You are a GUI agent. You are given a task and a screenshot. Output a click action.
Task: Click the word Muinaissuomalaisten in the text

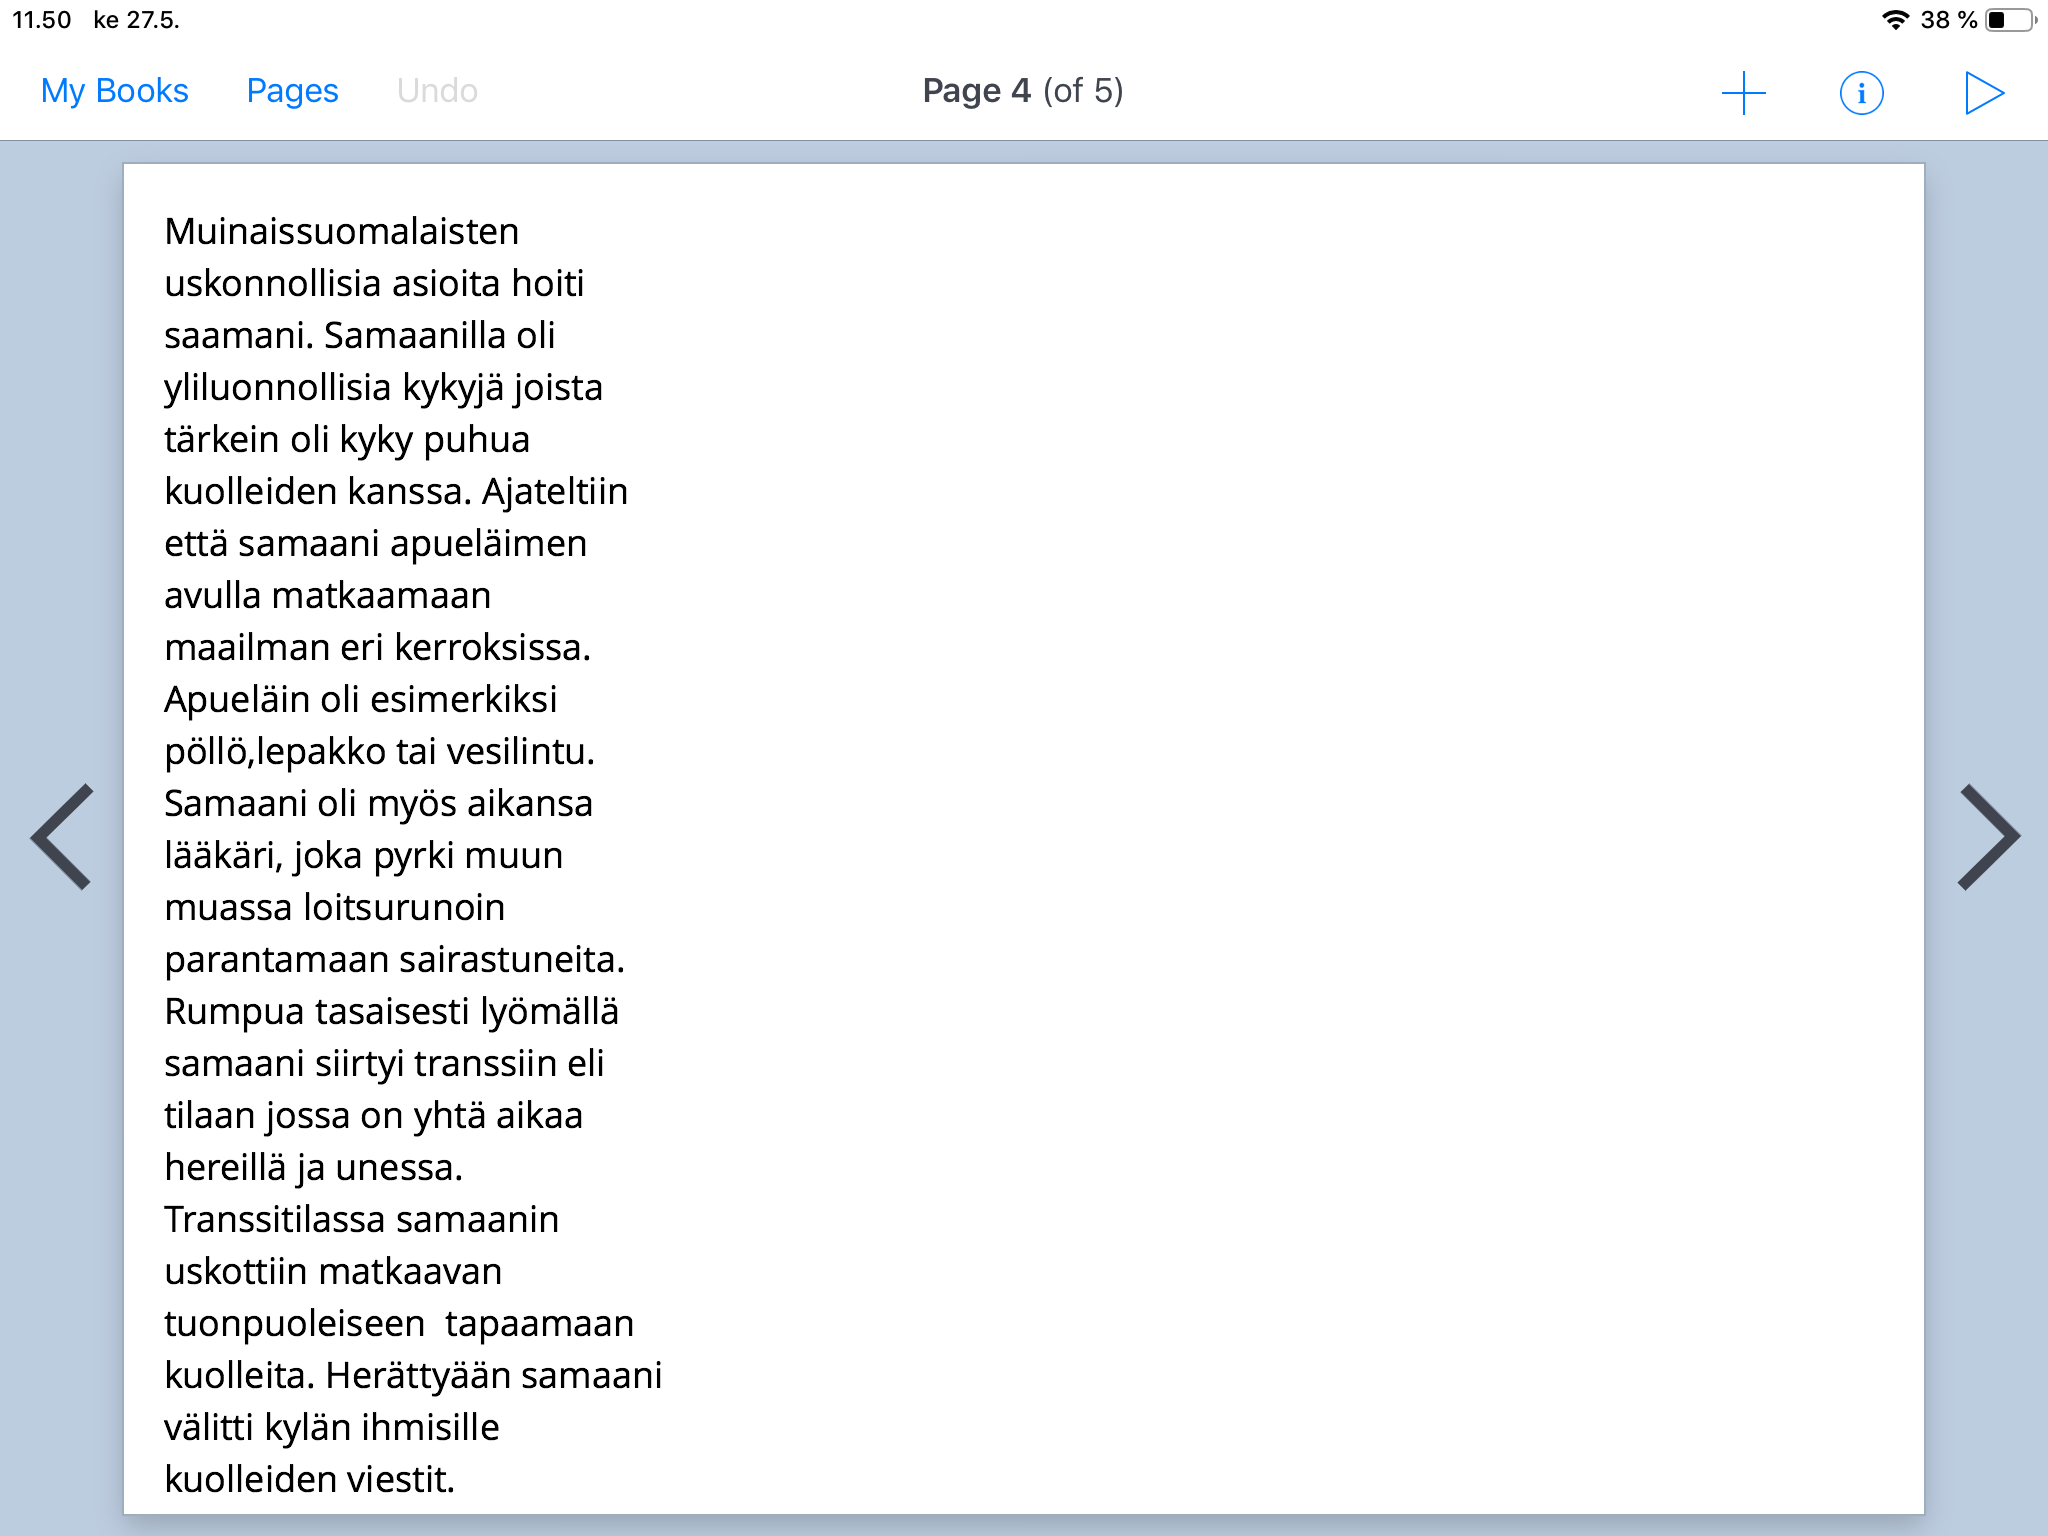click(x=341, y=232)
